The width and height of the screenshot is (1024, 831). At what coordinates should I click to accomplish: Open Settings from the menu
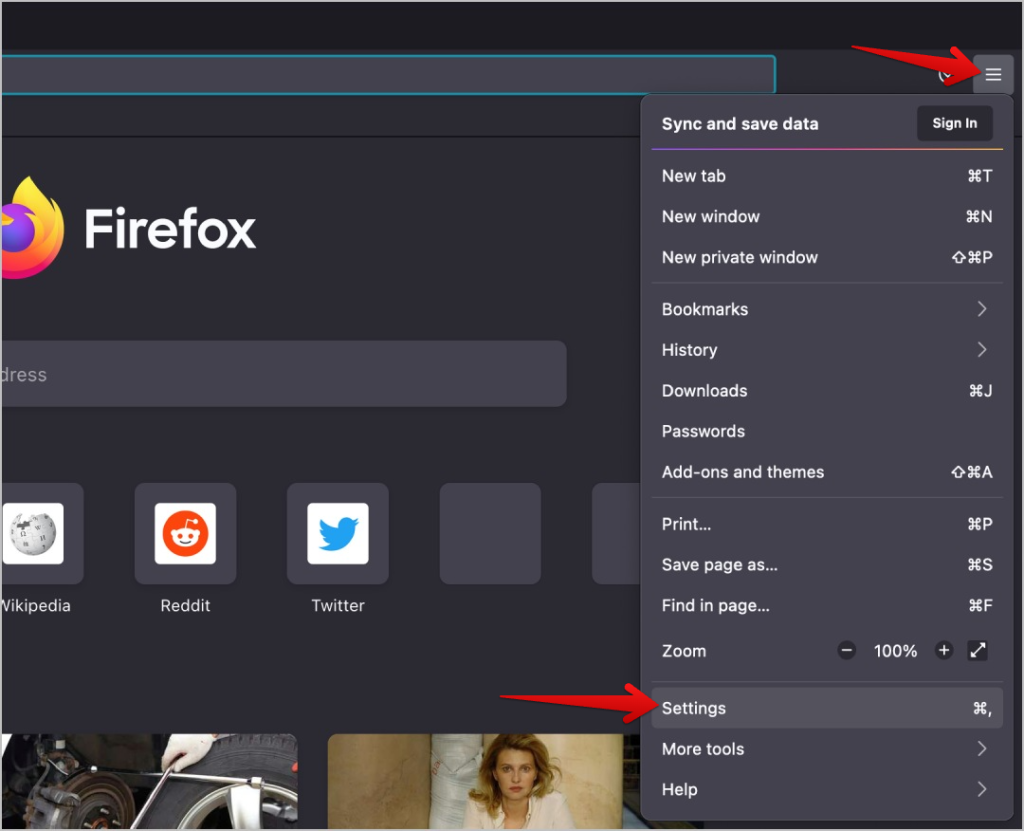pyautogui.click(x=827, y=708)
